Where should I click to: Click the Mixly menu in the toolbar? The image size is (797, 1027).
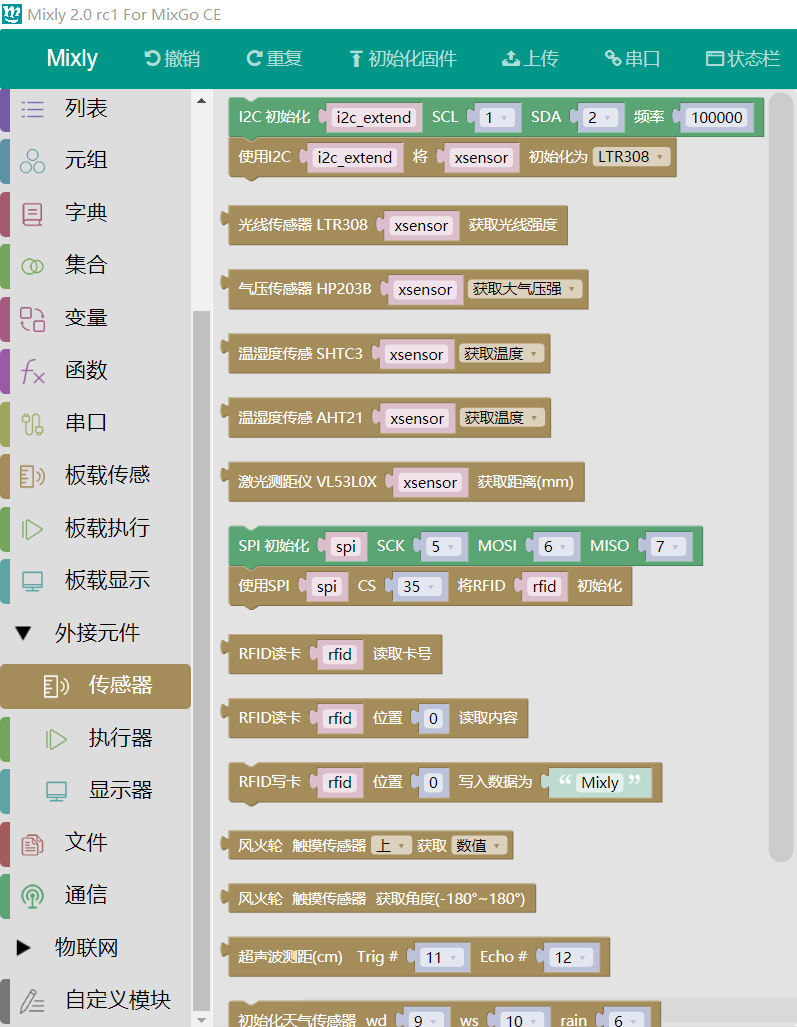coord(72,58)
